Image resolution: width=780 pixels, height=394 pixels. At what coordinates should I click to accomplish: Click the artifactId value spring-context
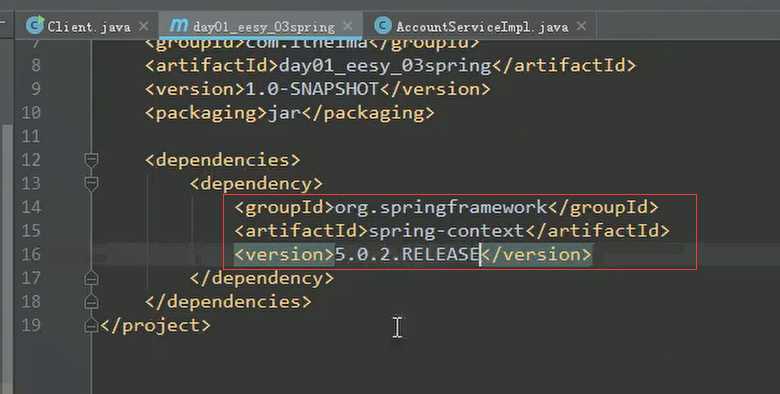447,231
